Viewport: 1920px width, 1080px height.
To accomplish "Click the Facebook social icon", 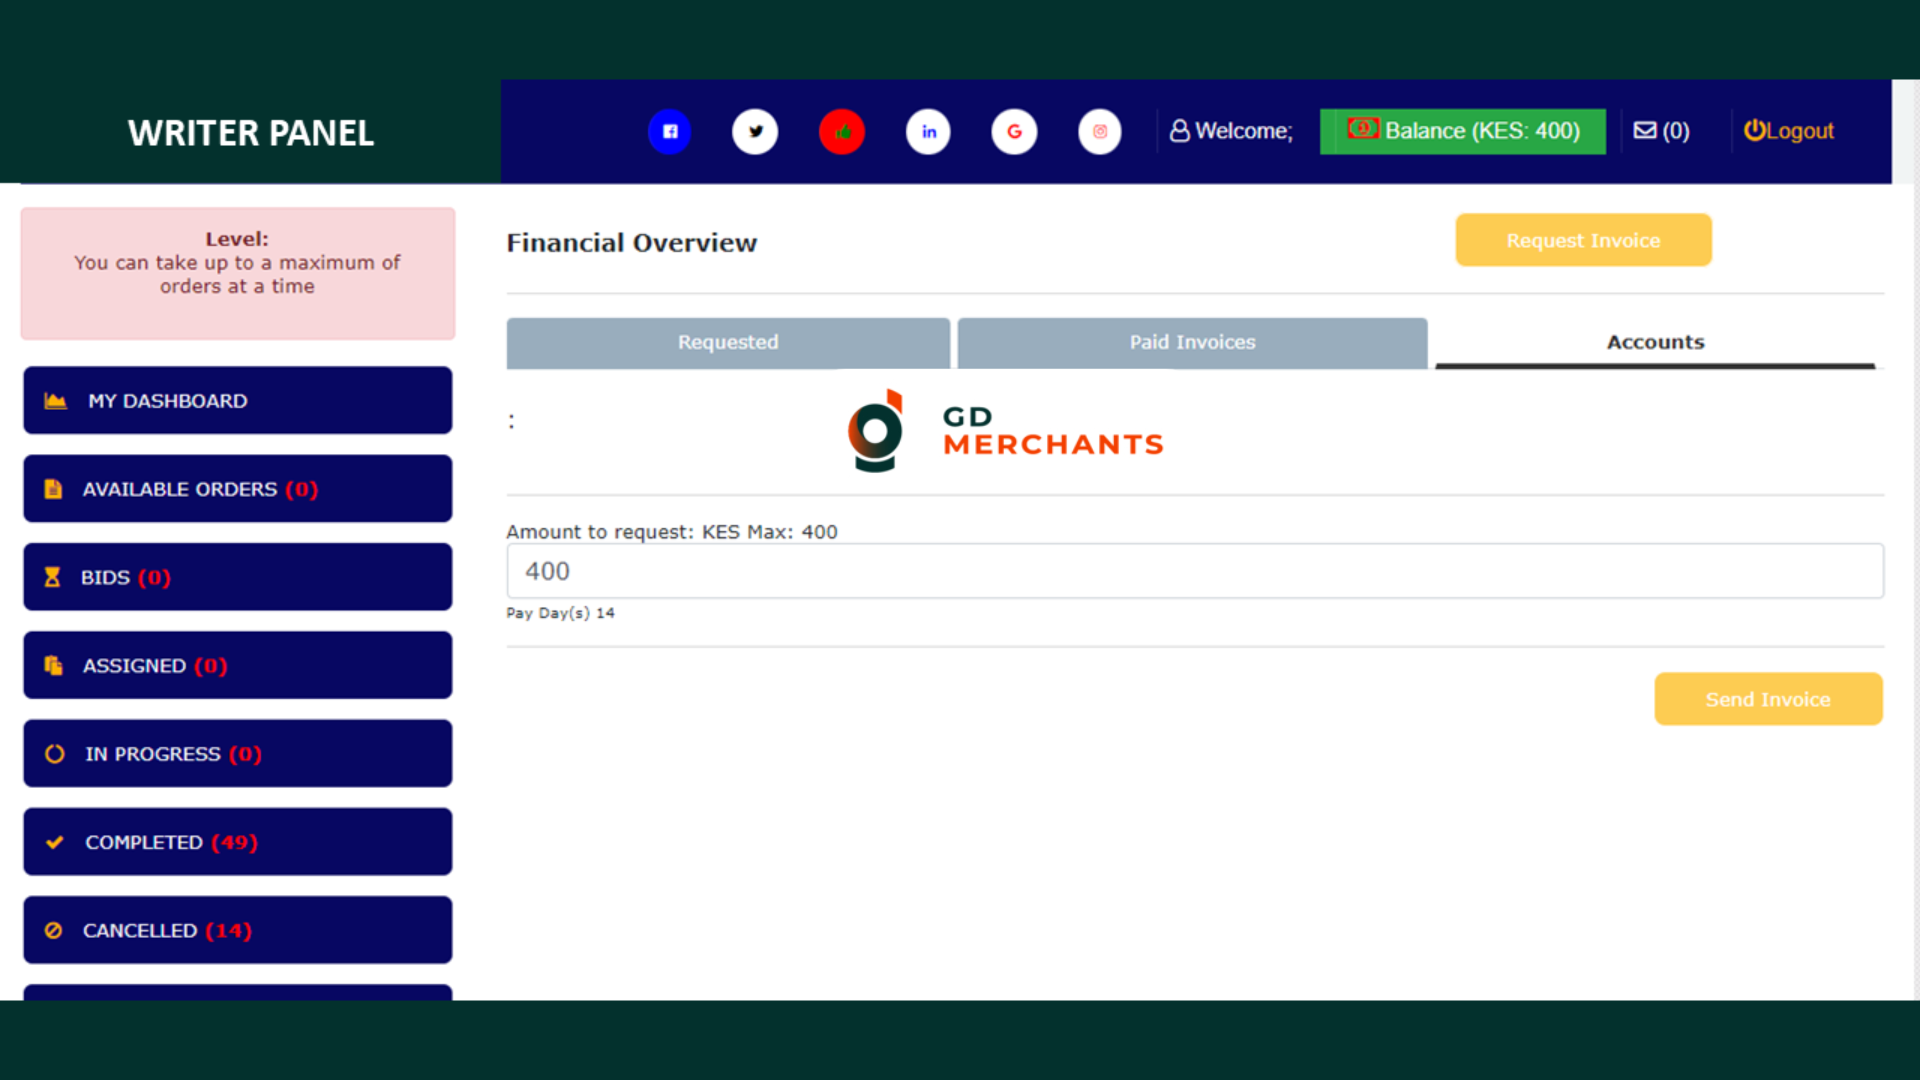I will coord(669,131).
